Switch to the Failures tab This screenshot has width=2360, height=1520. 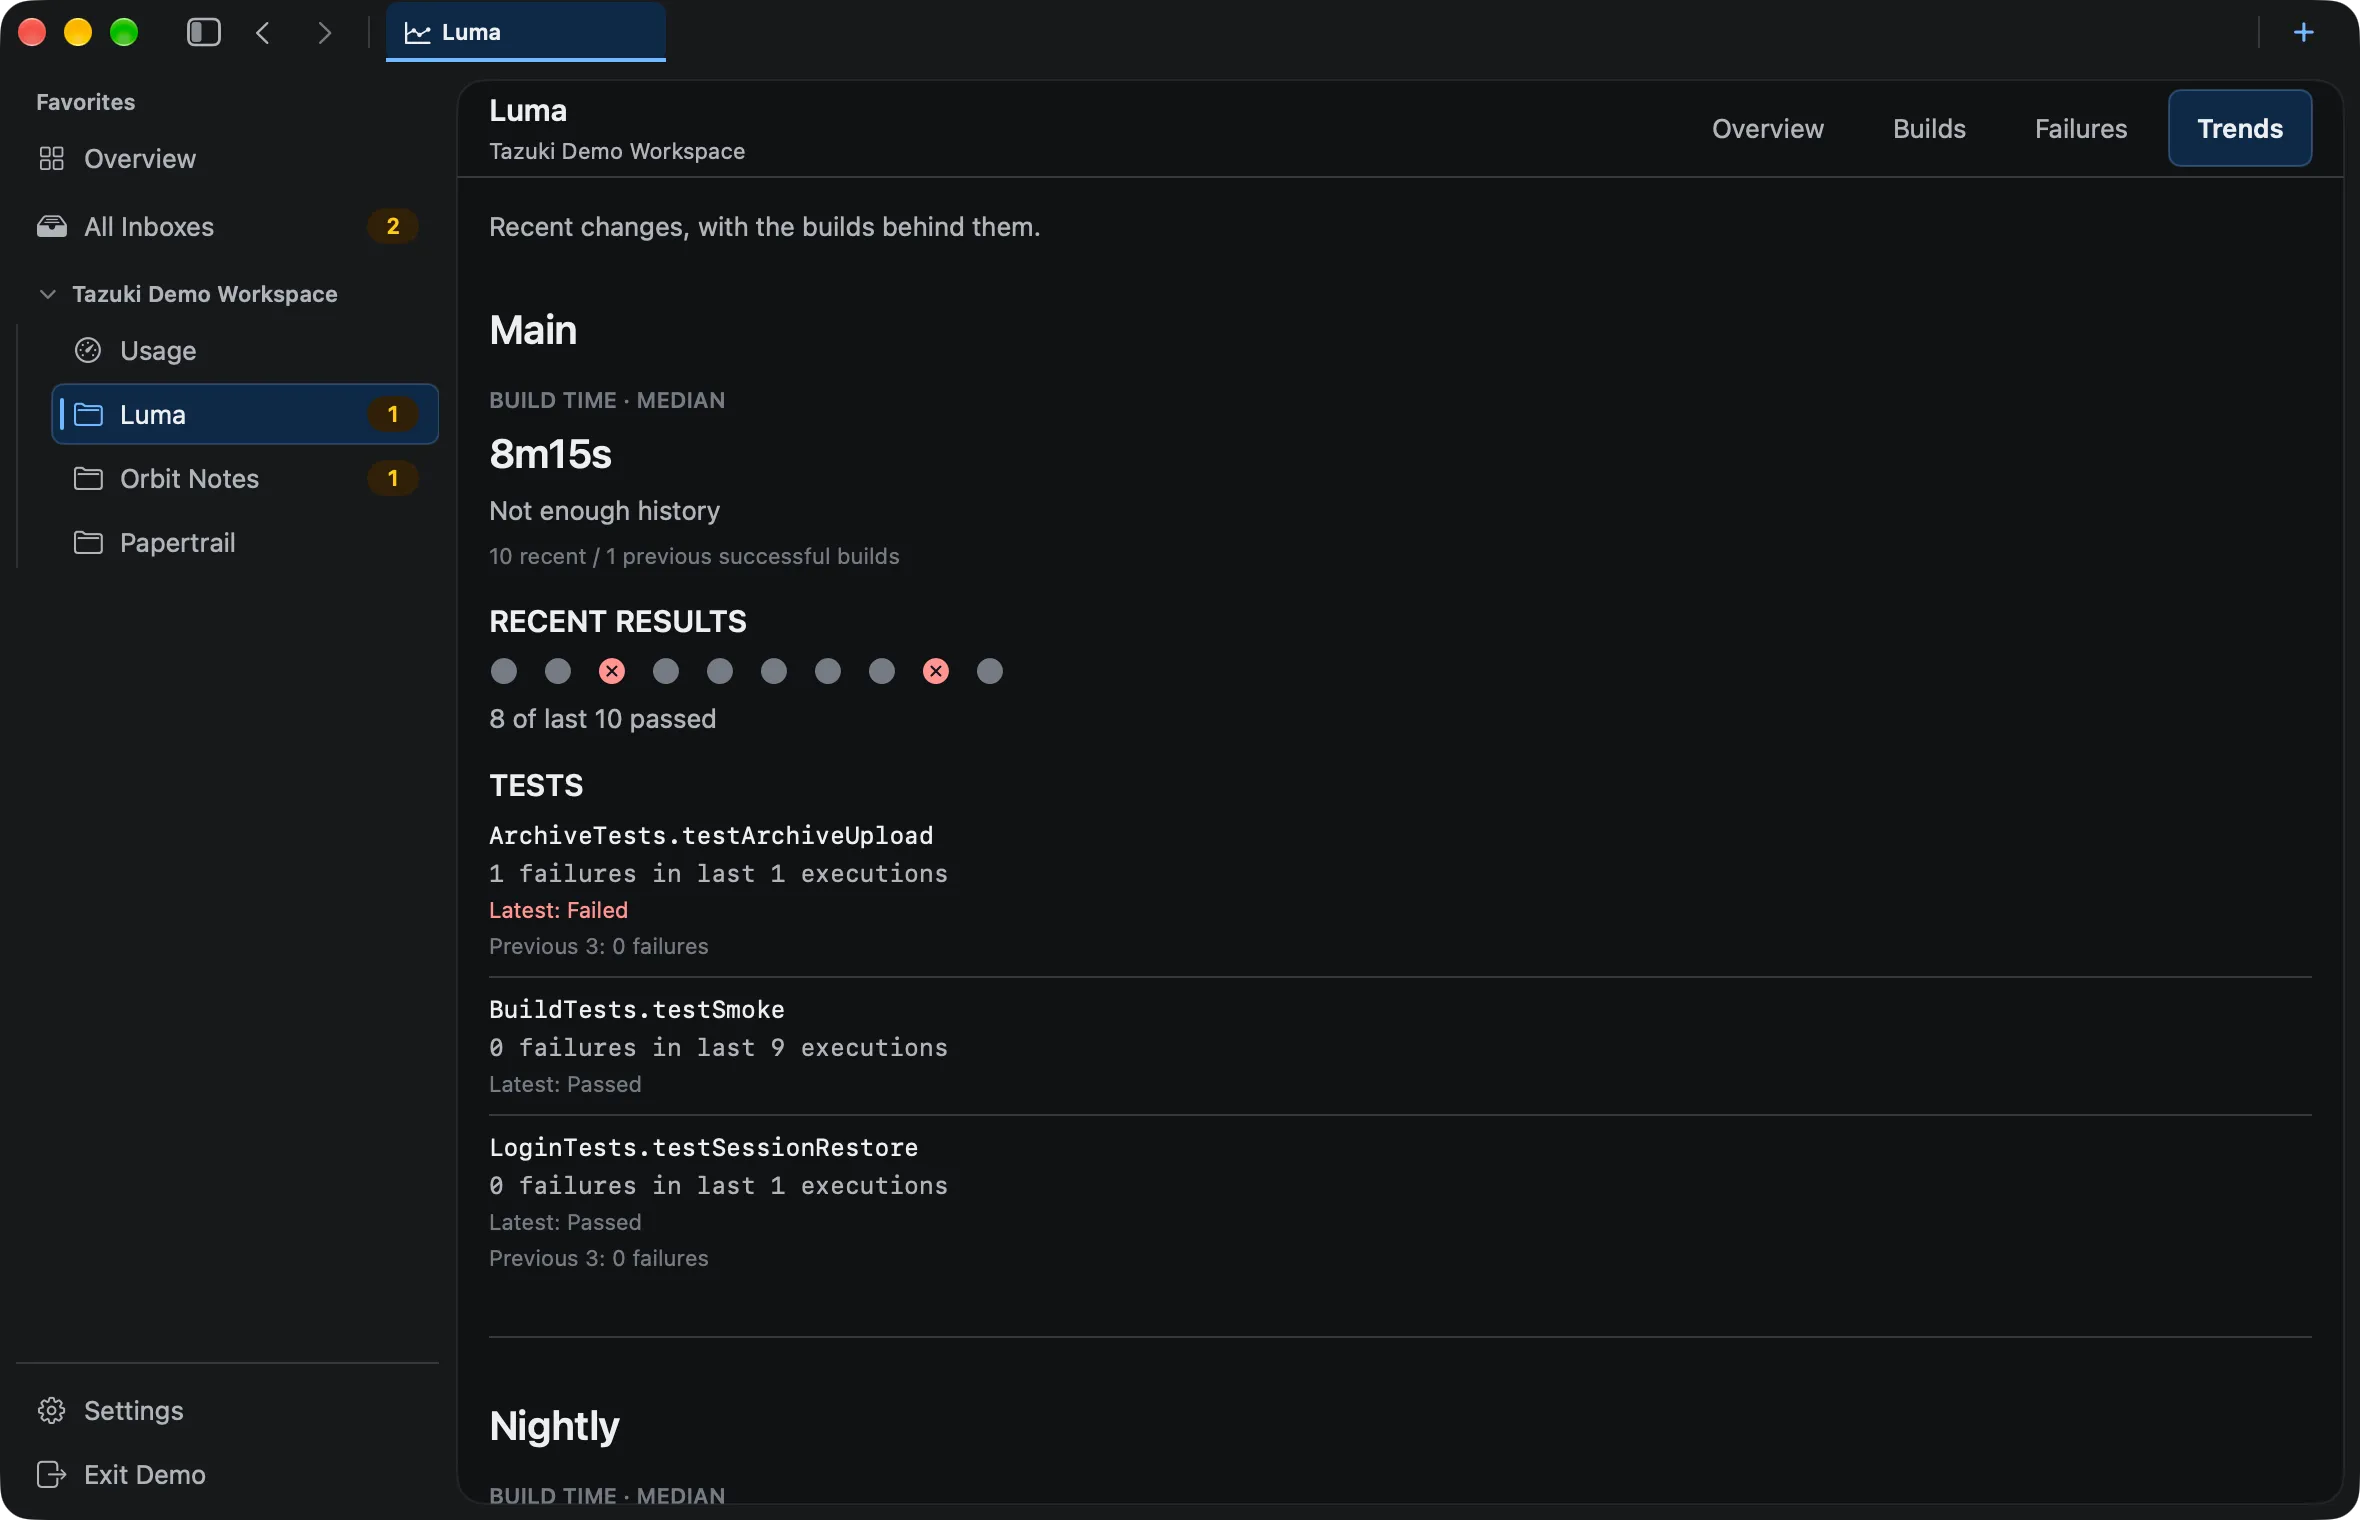point(2081,129)
